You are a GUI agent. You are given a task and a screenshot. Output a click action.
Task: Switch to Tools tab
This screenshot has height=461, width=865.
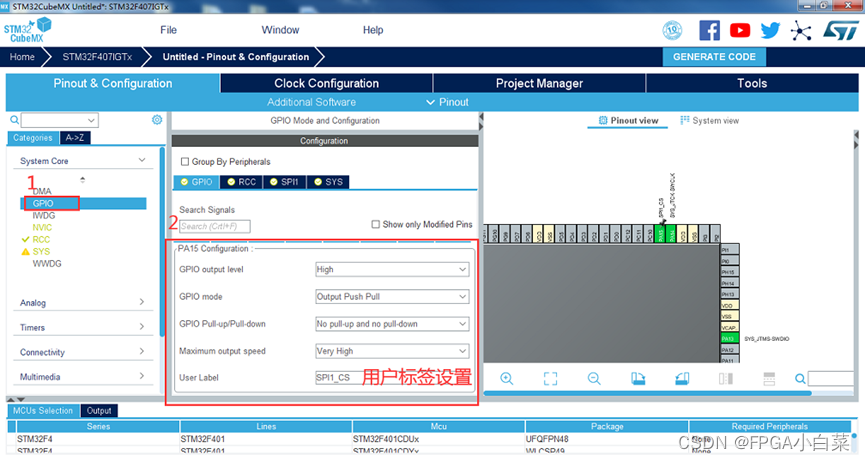point(752,83)
